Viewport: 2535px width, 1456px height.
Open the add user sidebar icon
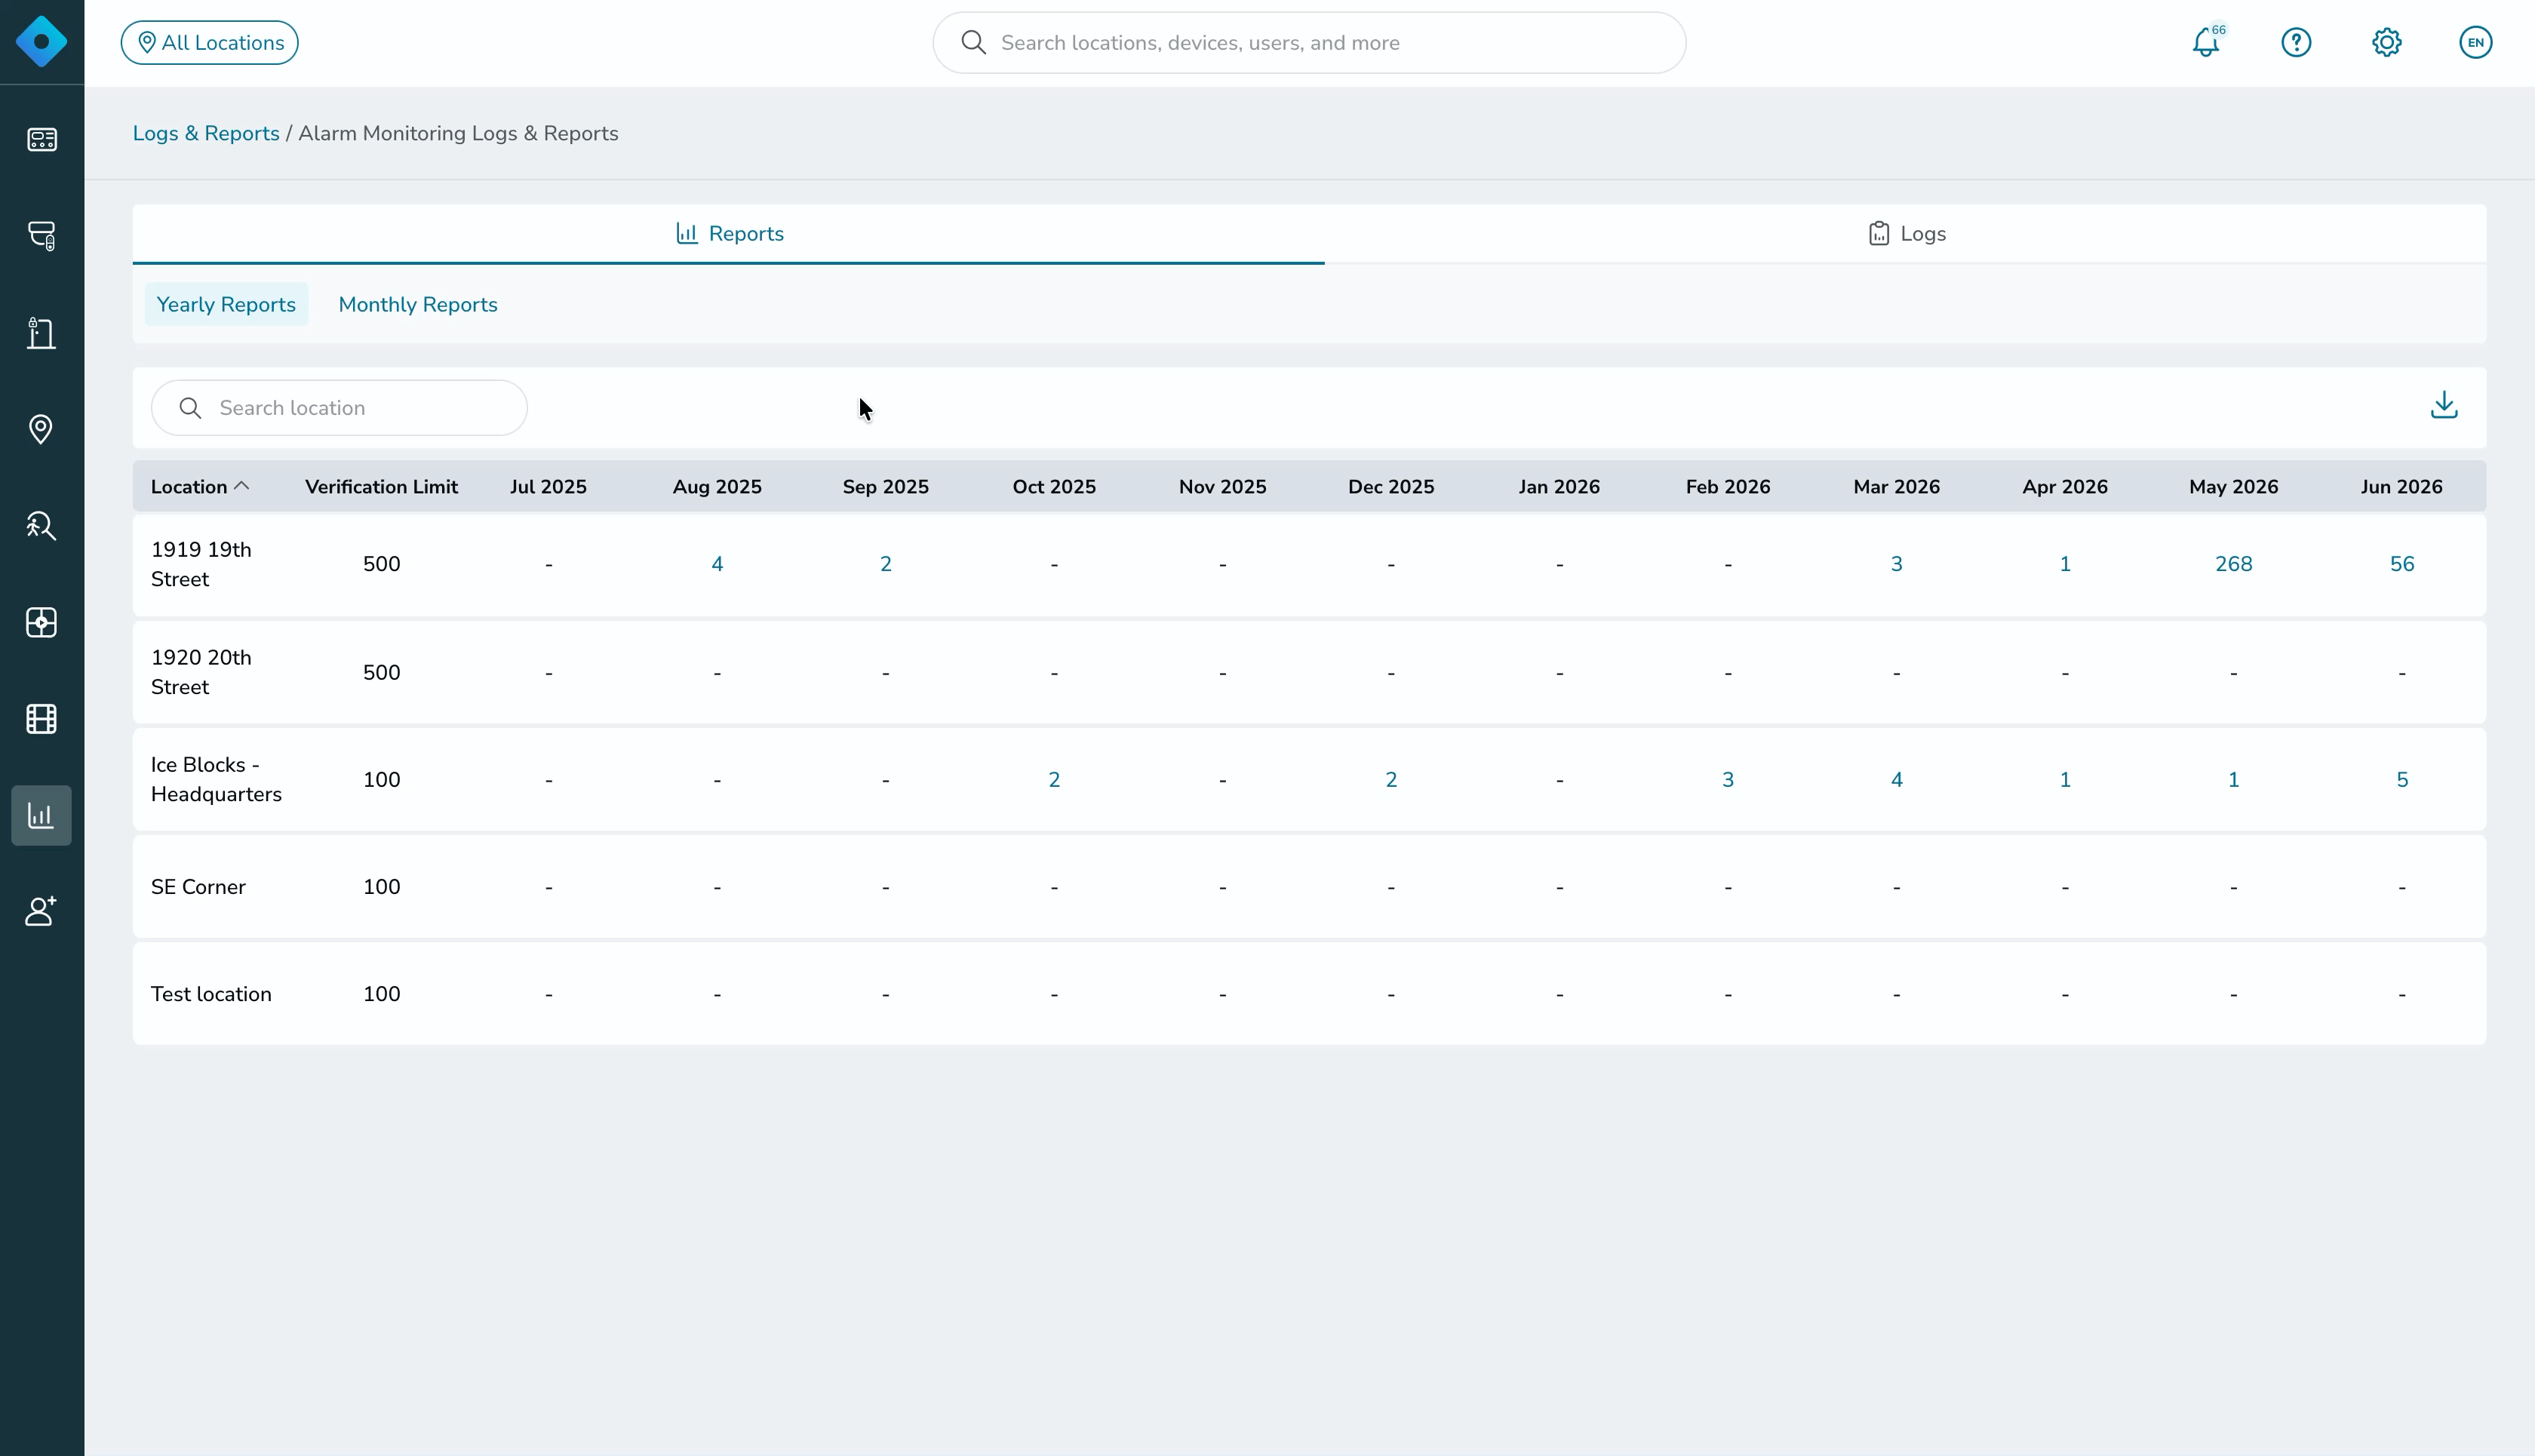[41, 911]
